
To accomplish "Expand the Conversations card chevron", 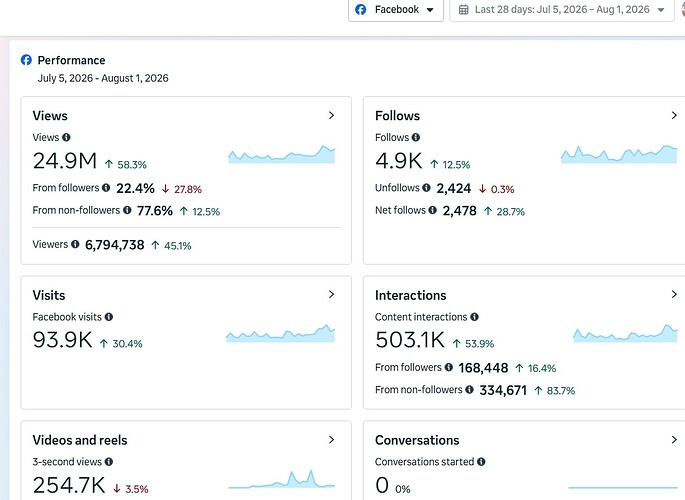I will pos(674,440).
